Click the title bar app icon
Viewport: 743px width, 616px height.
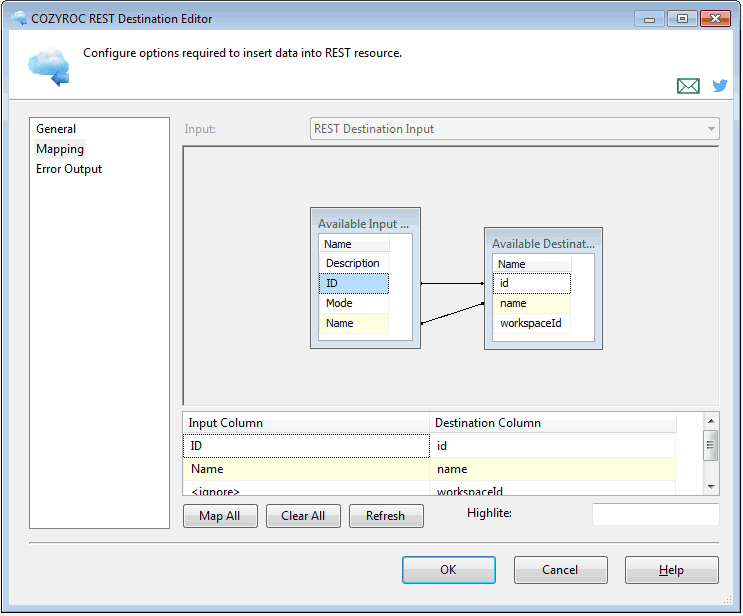click(19, 18)
